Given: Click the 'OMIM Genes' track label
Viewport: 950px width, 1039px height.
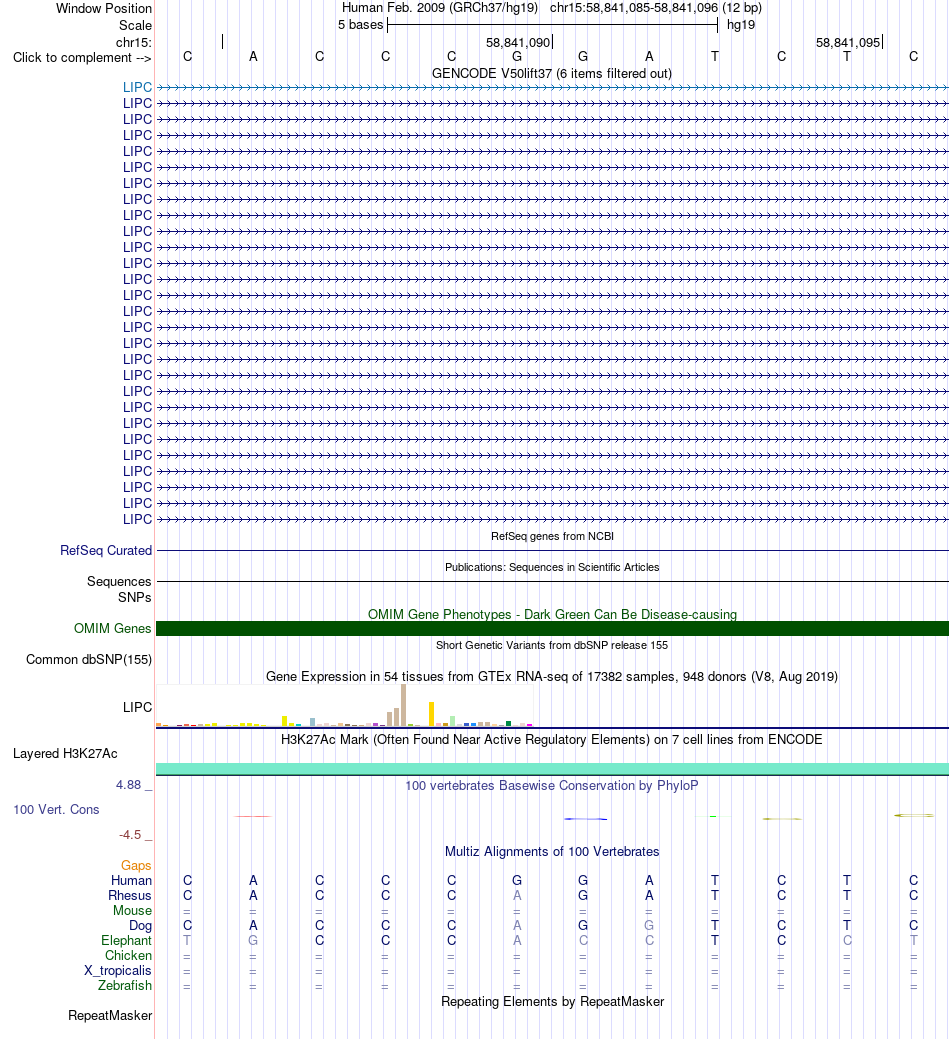Looking at the screenshot, I should (x=113, y=629).
